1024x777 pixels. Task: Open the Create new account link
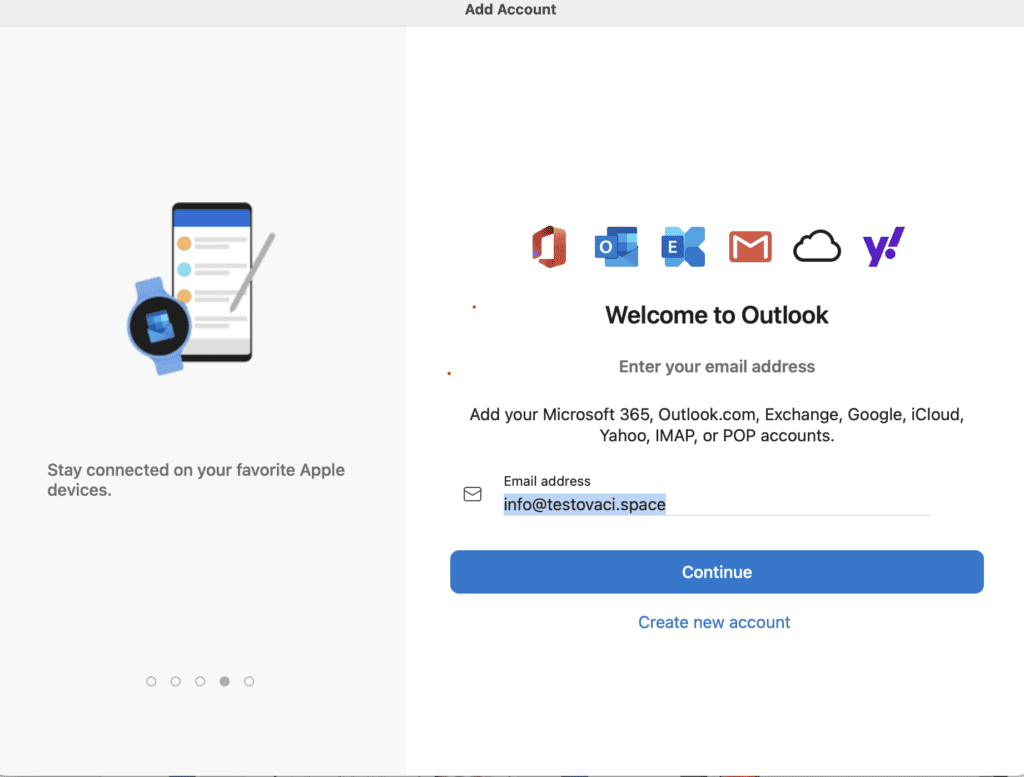[714, 622]
